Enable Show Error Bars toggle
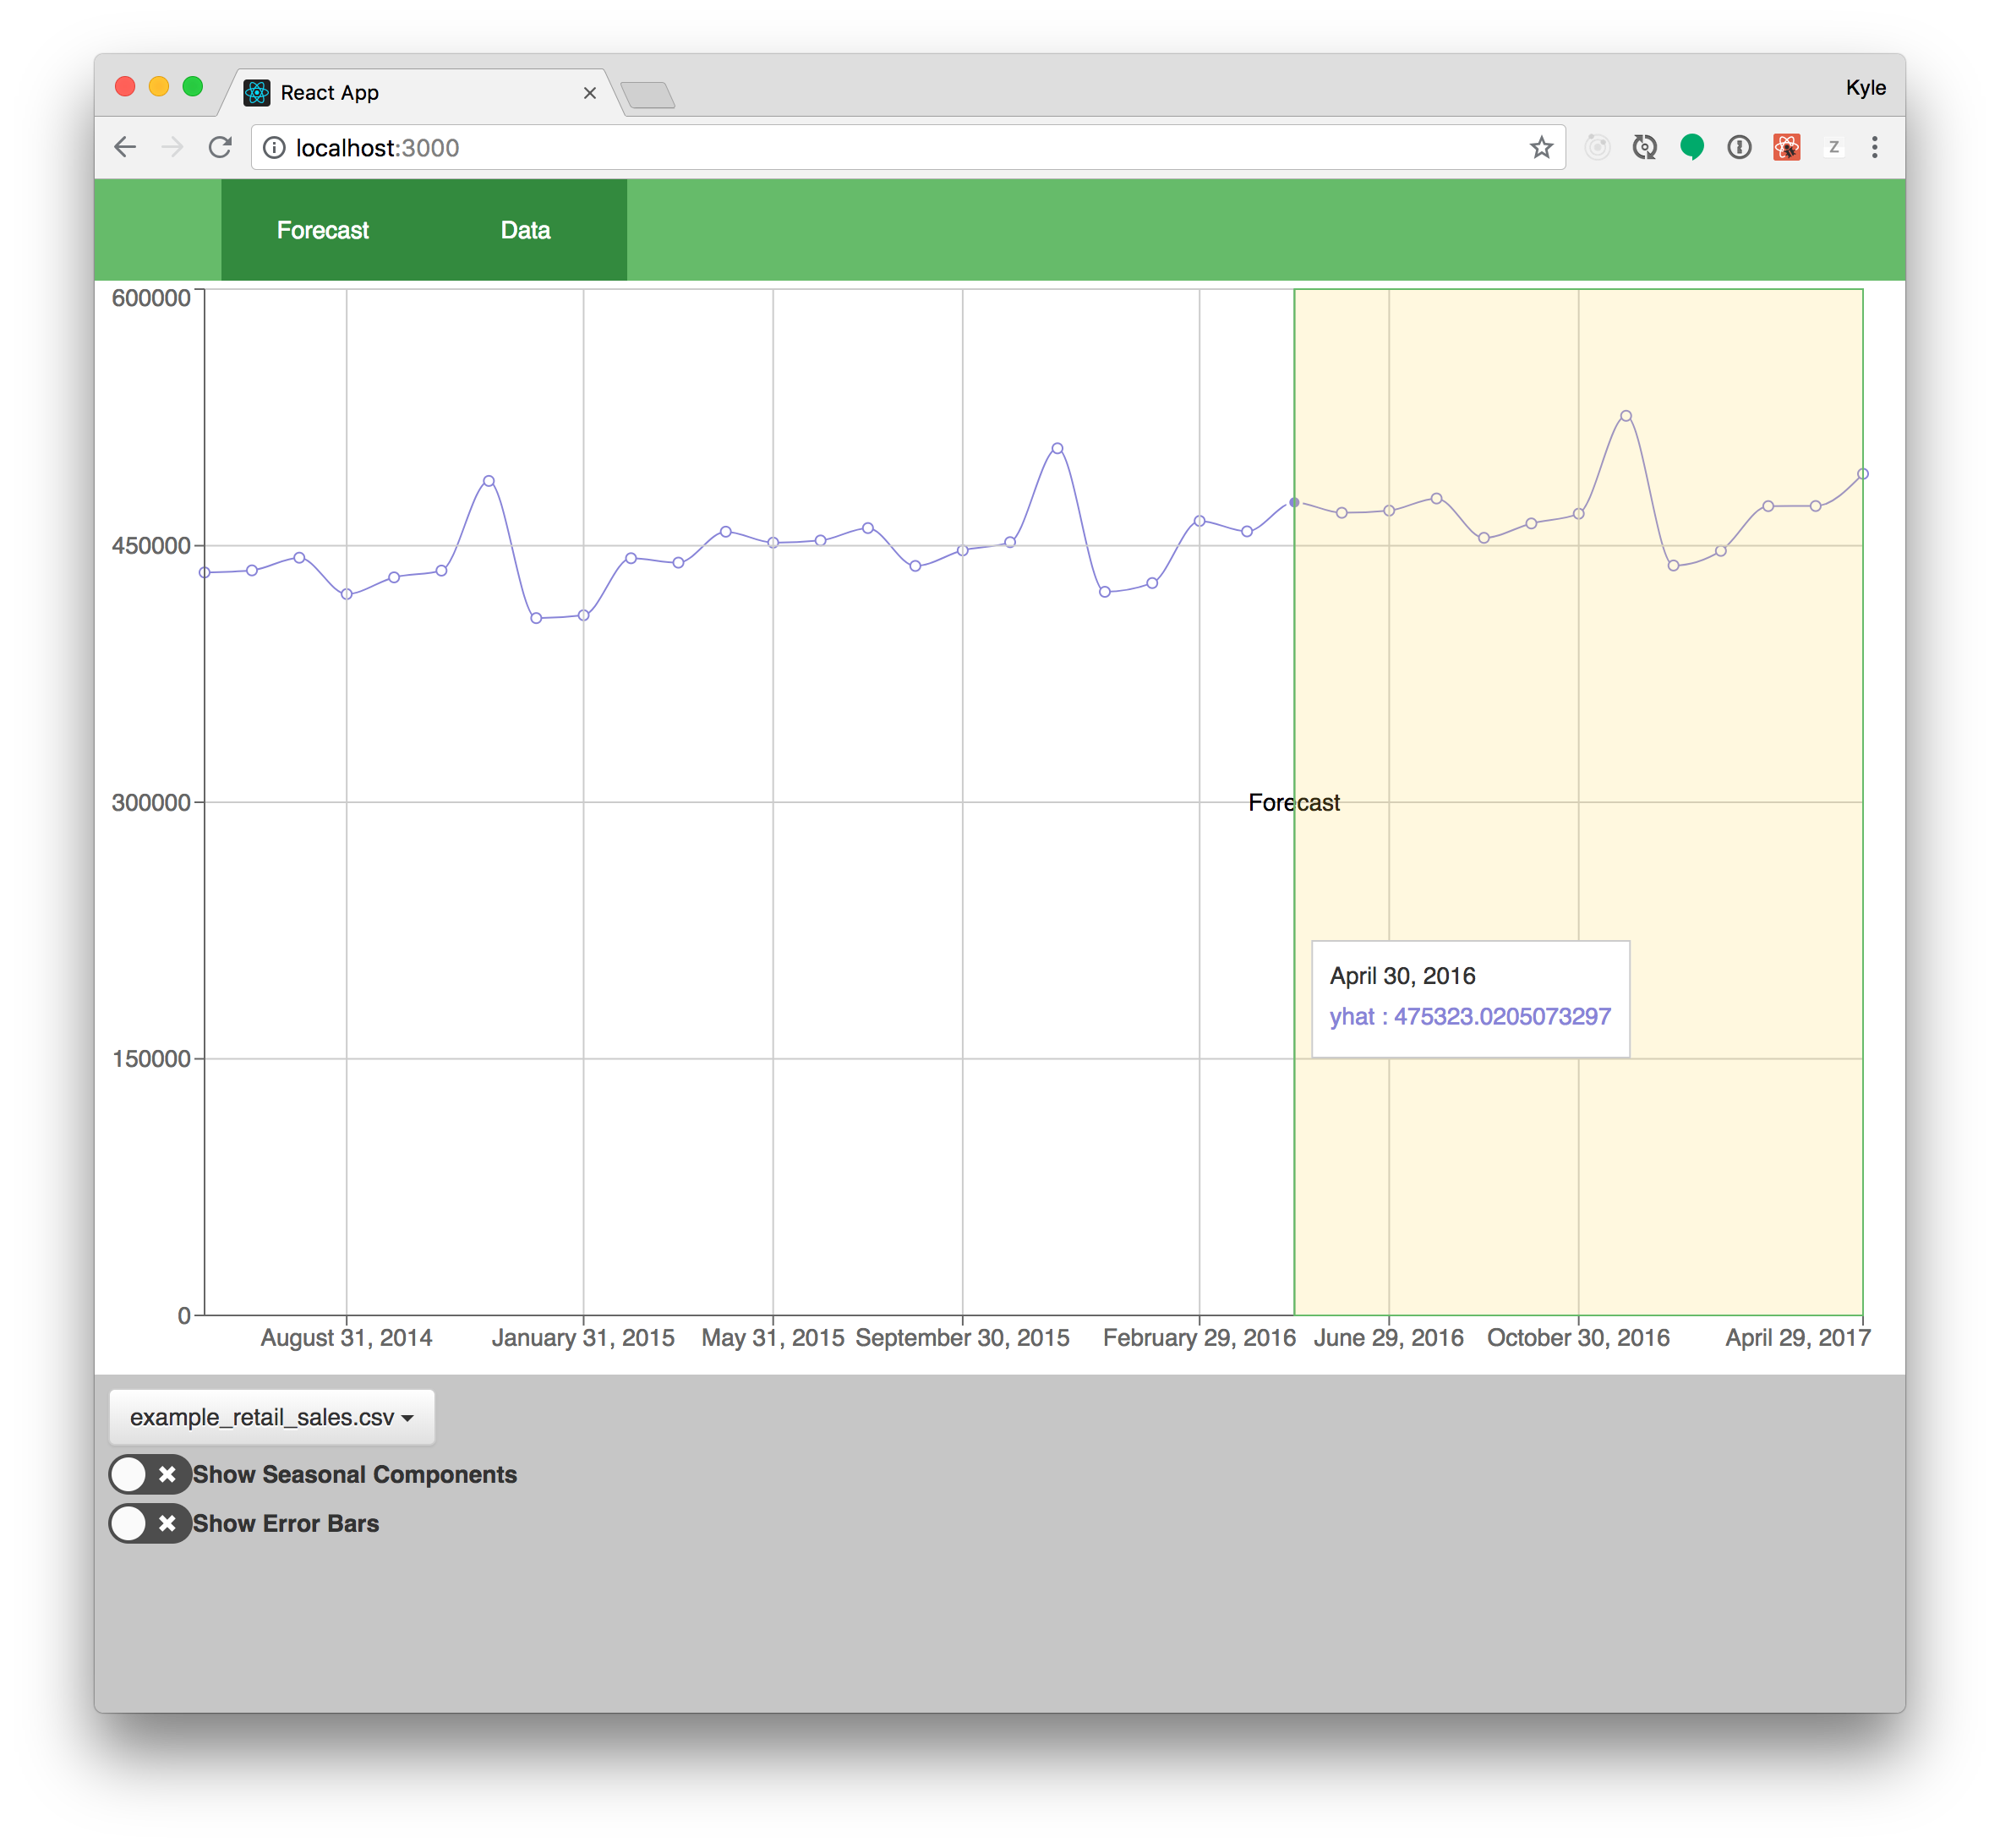 pyautogui.click(x=150, y=1523)
